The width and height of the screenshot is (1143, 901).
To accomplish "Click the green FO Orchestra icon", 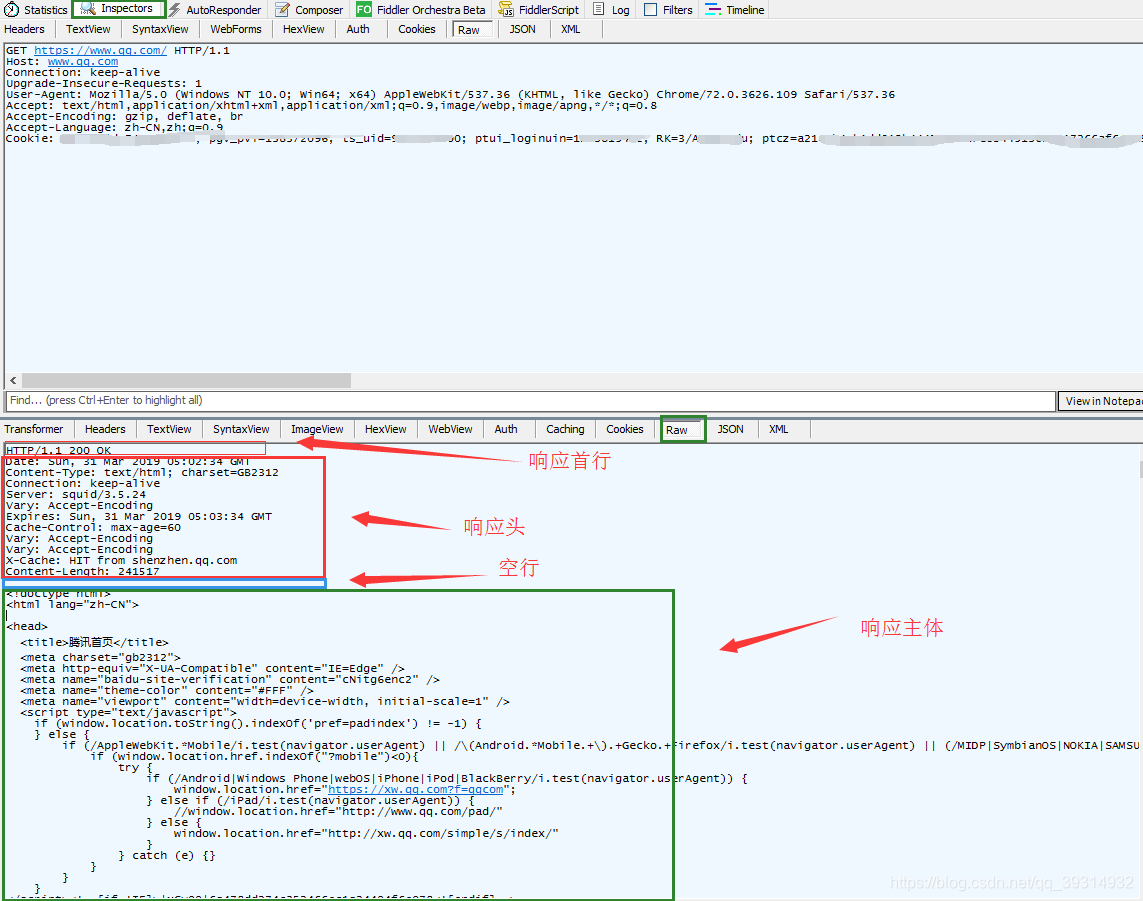I will [x=364, y=9].
